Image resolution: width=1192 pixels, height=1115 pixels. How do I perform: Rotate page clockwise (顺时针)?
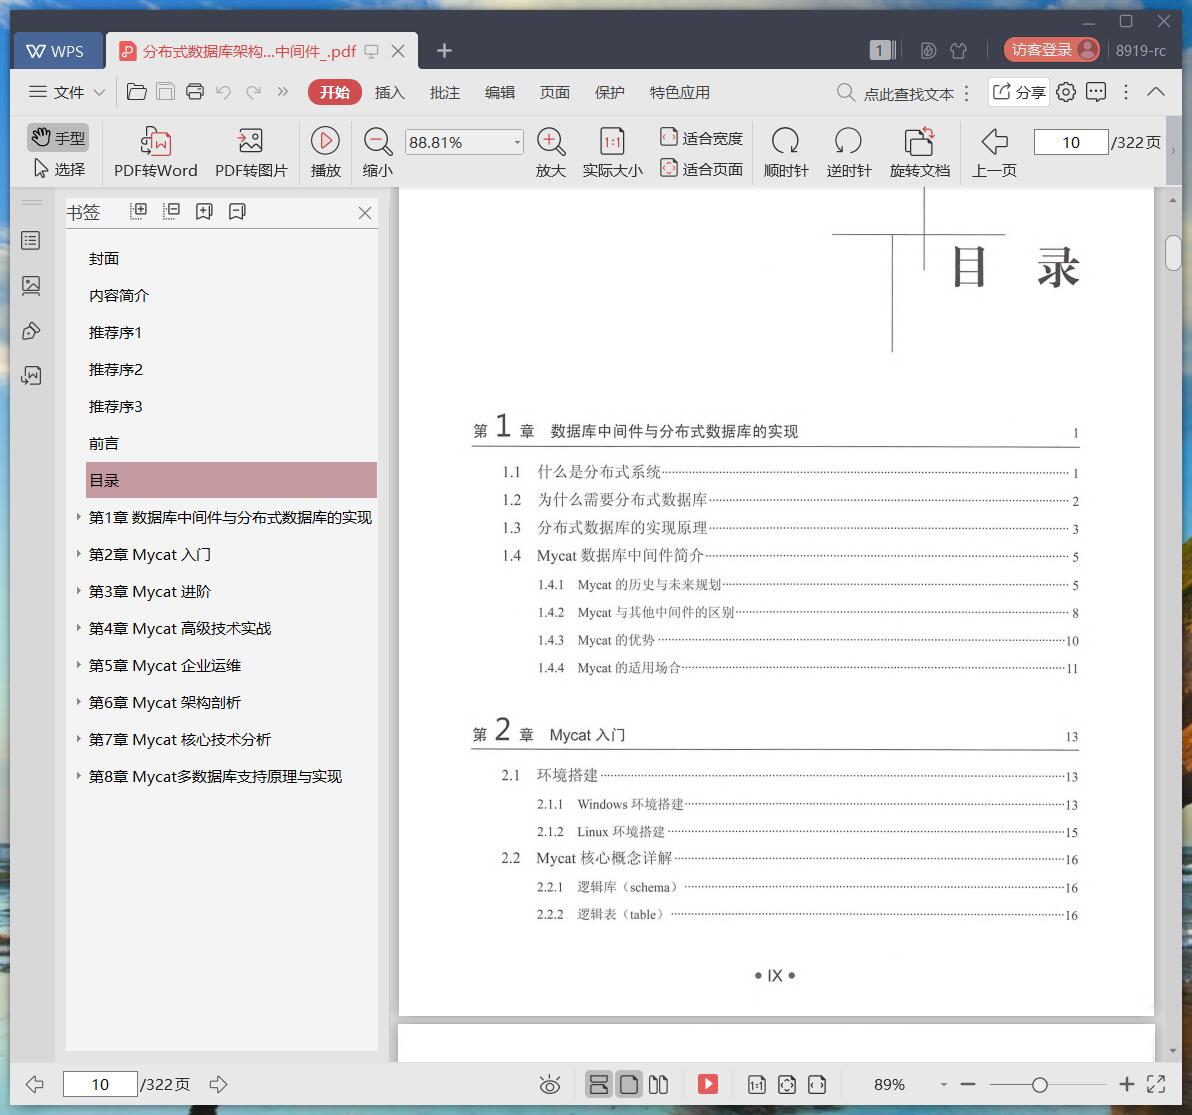pos(785,152)
